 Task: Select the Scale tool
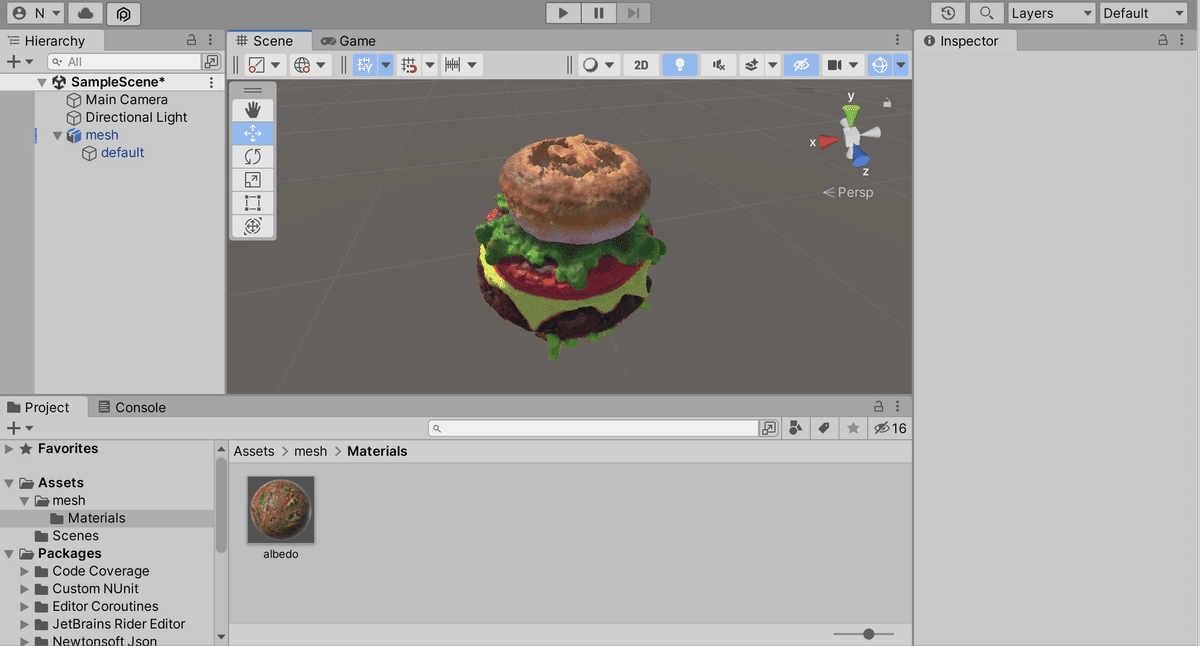tap(253, 179)
